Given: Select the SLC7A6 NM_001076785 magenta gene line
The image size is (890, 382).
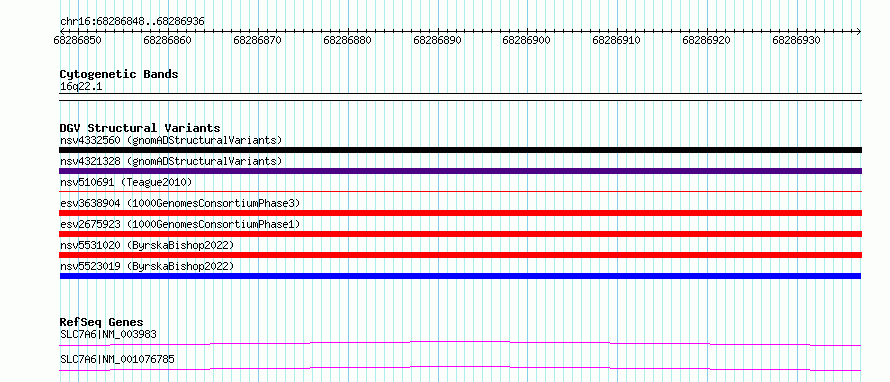Looking at the screenshot, I should pyautogui.click(x=460, y=368).
